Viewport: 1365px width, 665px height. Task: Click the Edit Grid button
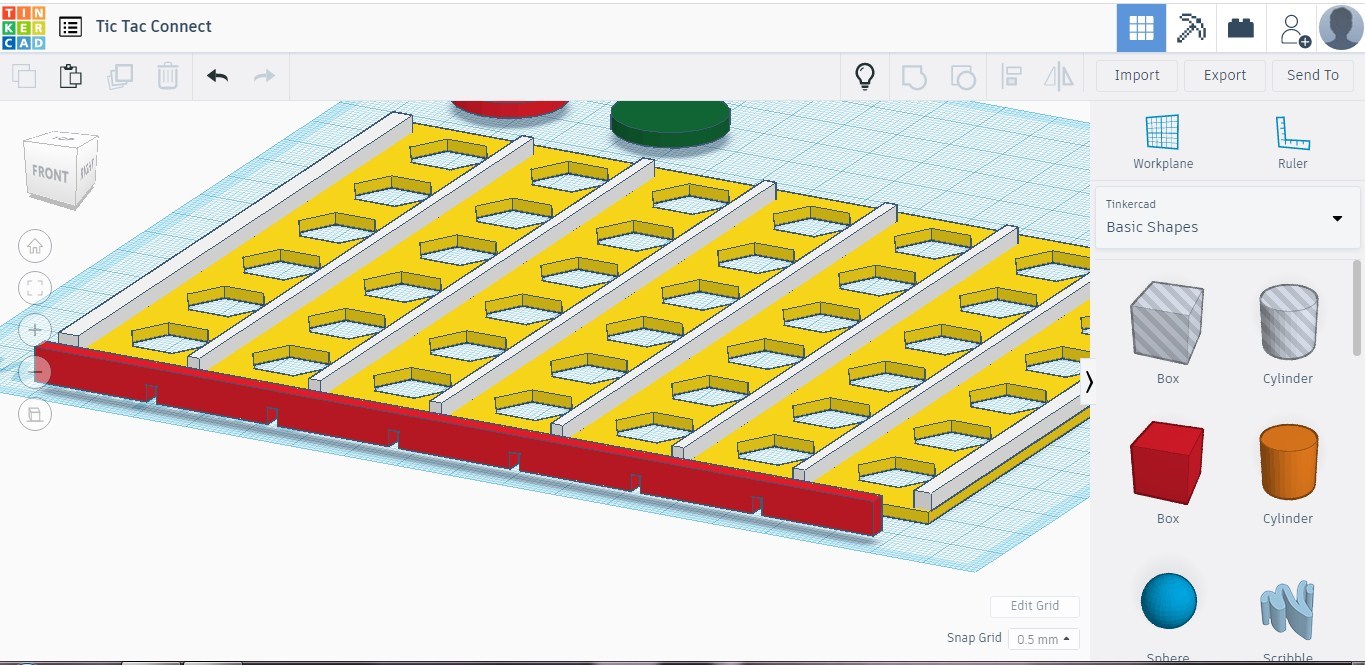tap(1035, 606)
